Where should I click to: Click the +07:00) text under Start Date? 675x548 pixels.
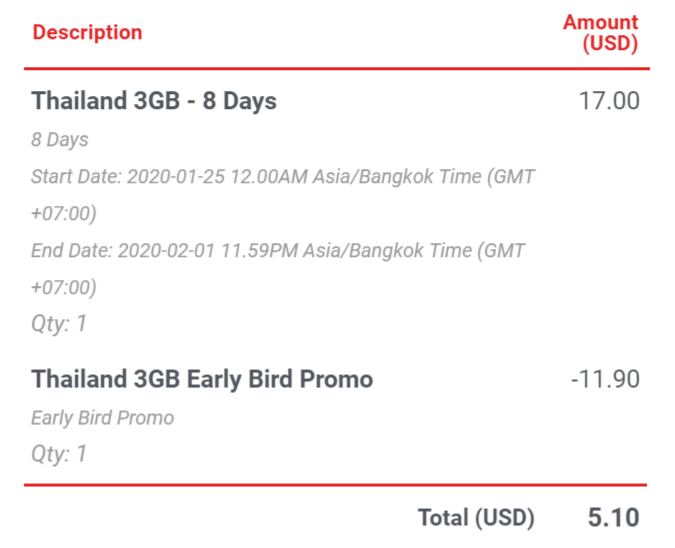[64, 214]
